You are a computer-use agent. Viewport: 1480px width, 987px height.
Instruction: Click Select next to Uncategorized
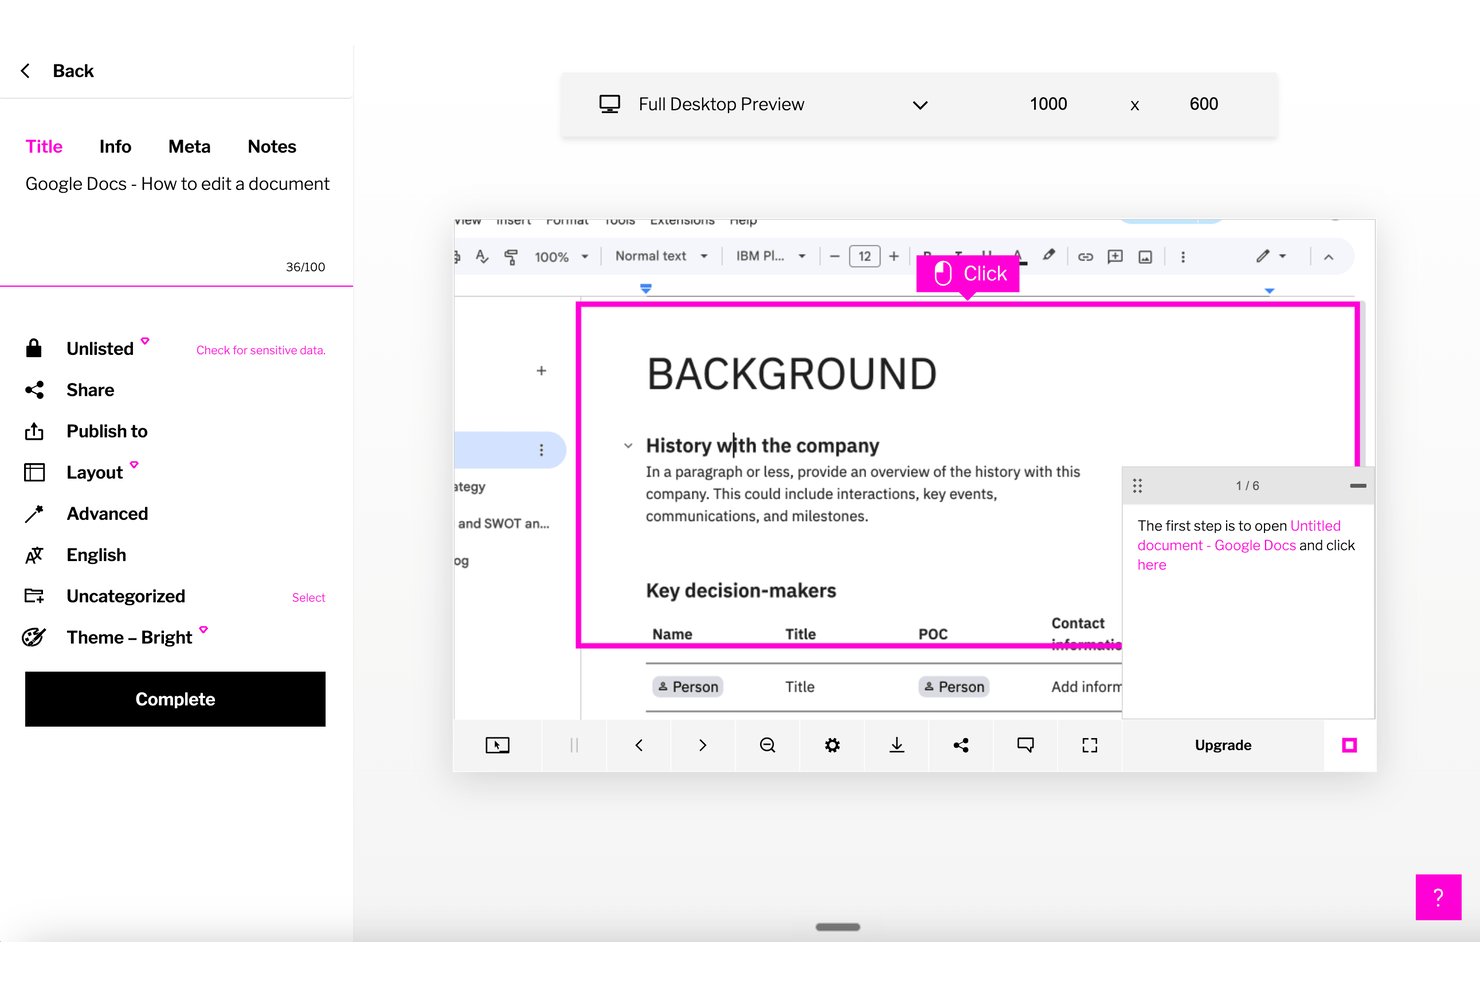tap(308, 598)
